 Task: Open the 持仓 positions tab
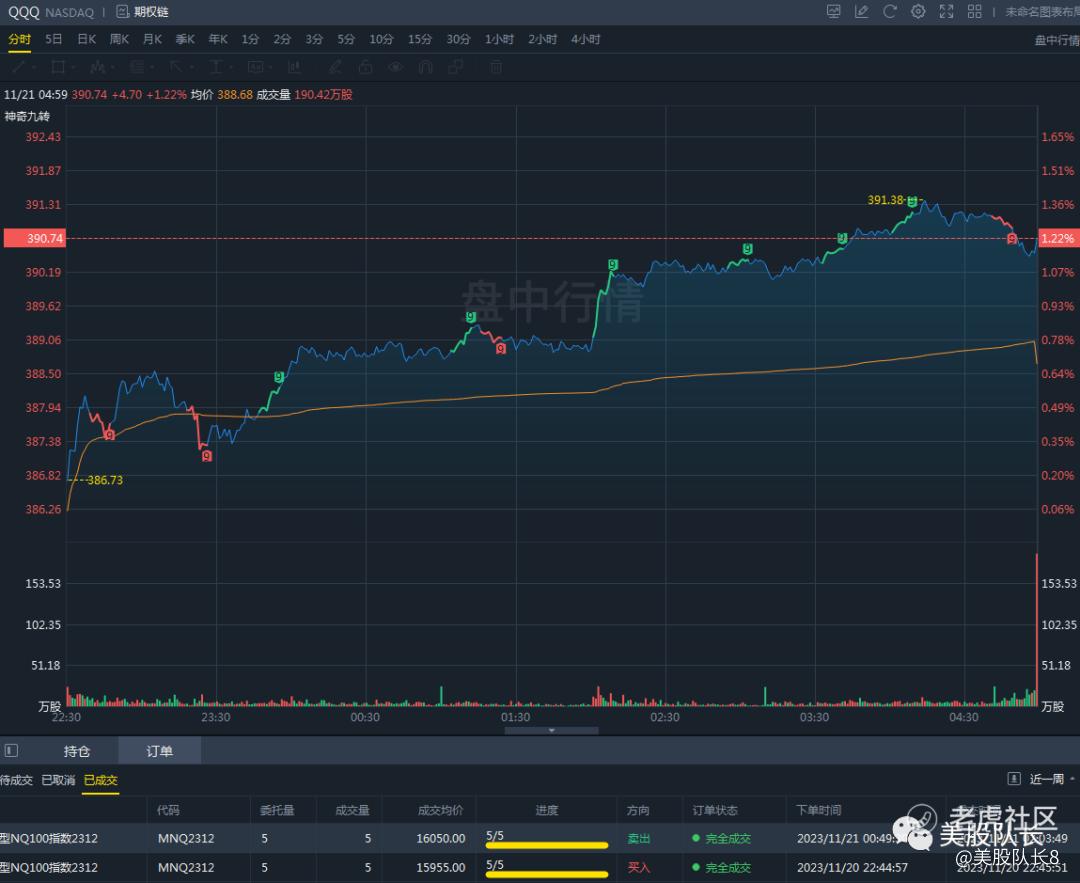tap(76, 751)
